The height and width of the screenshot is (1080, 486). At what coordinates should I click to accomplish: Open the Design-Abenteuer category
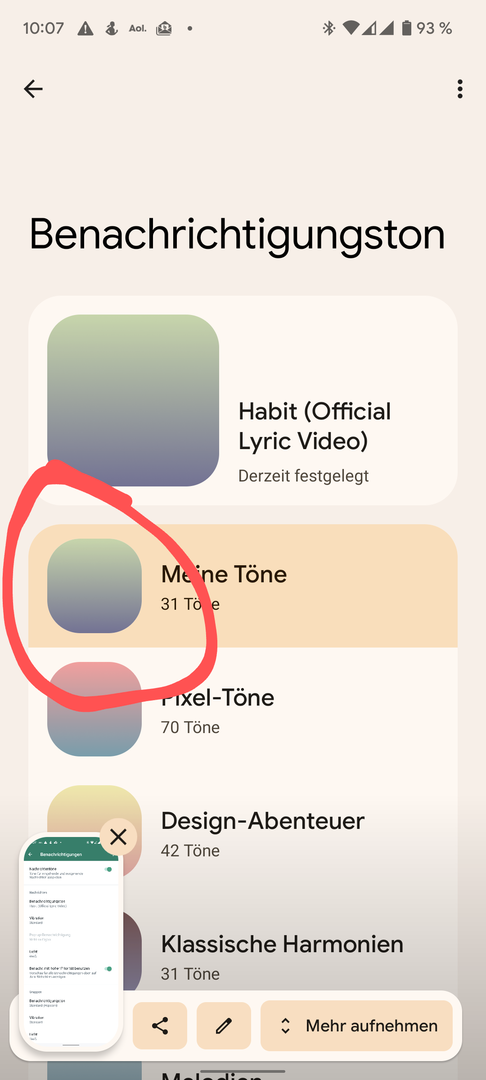click(243, 832)
